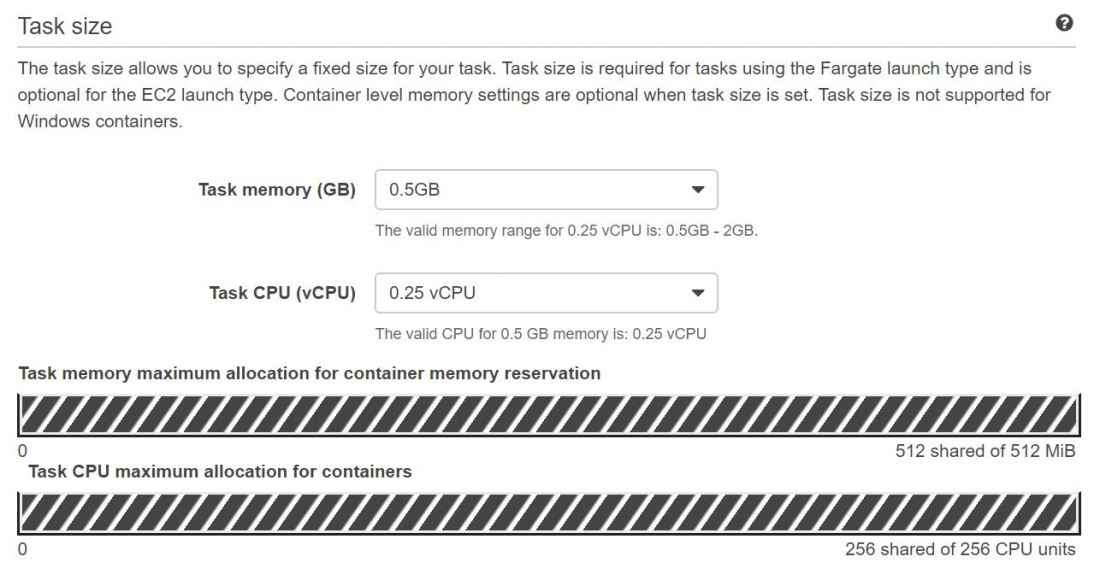
Task: Click the arrow on the 0.25 vCPU dropdown
Action: [x=698, y=293]
